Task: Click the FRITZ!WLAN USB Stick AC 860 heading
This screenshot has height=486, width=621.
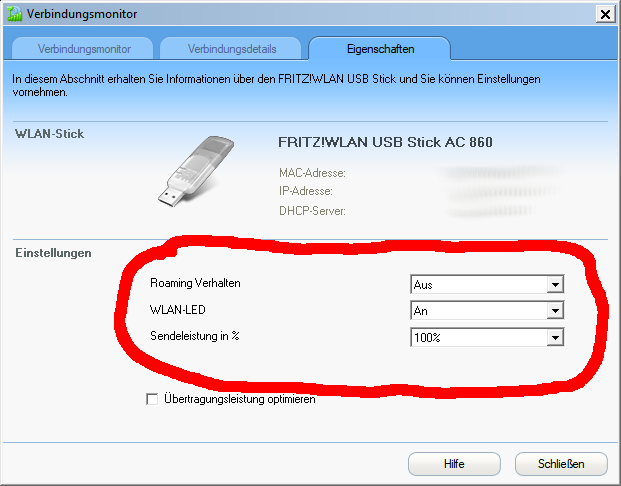Action: click(385, 142)
